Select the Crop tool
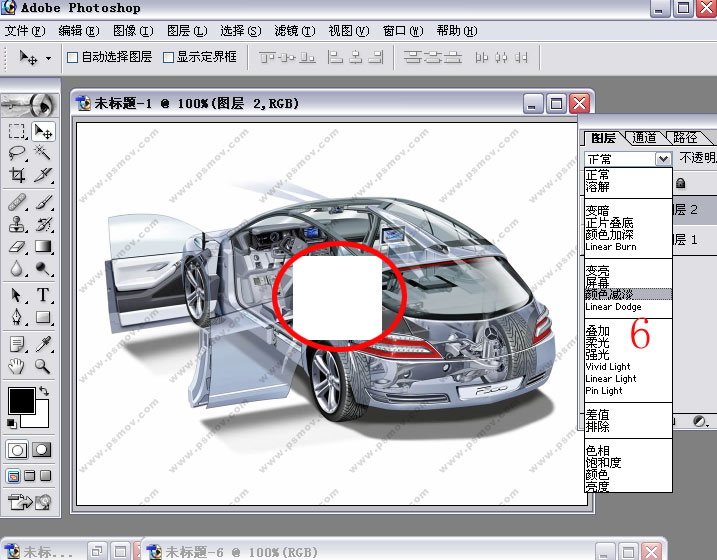 coord(17,175)
